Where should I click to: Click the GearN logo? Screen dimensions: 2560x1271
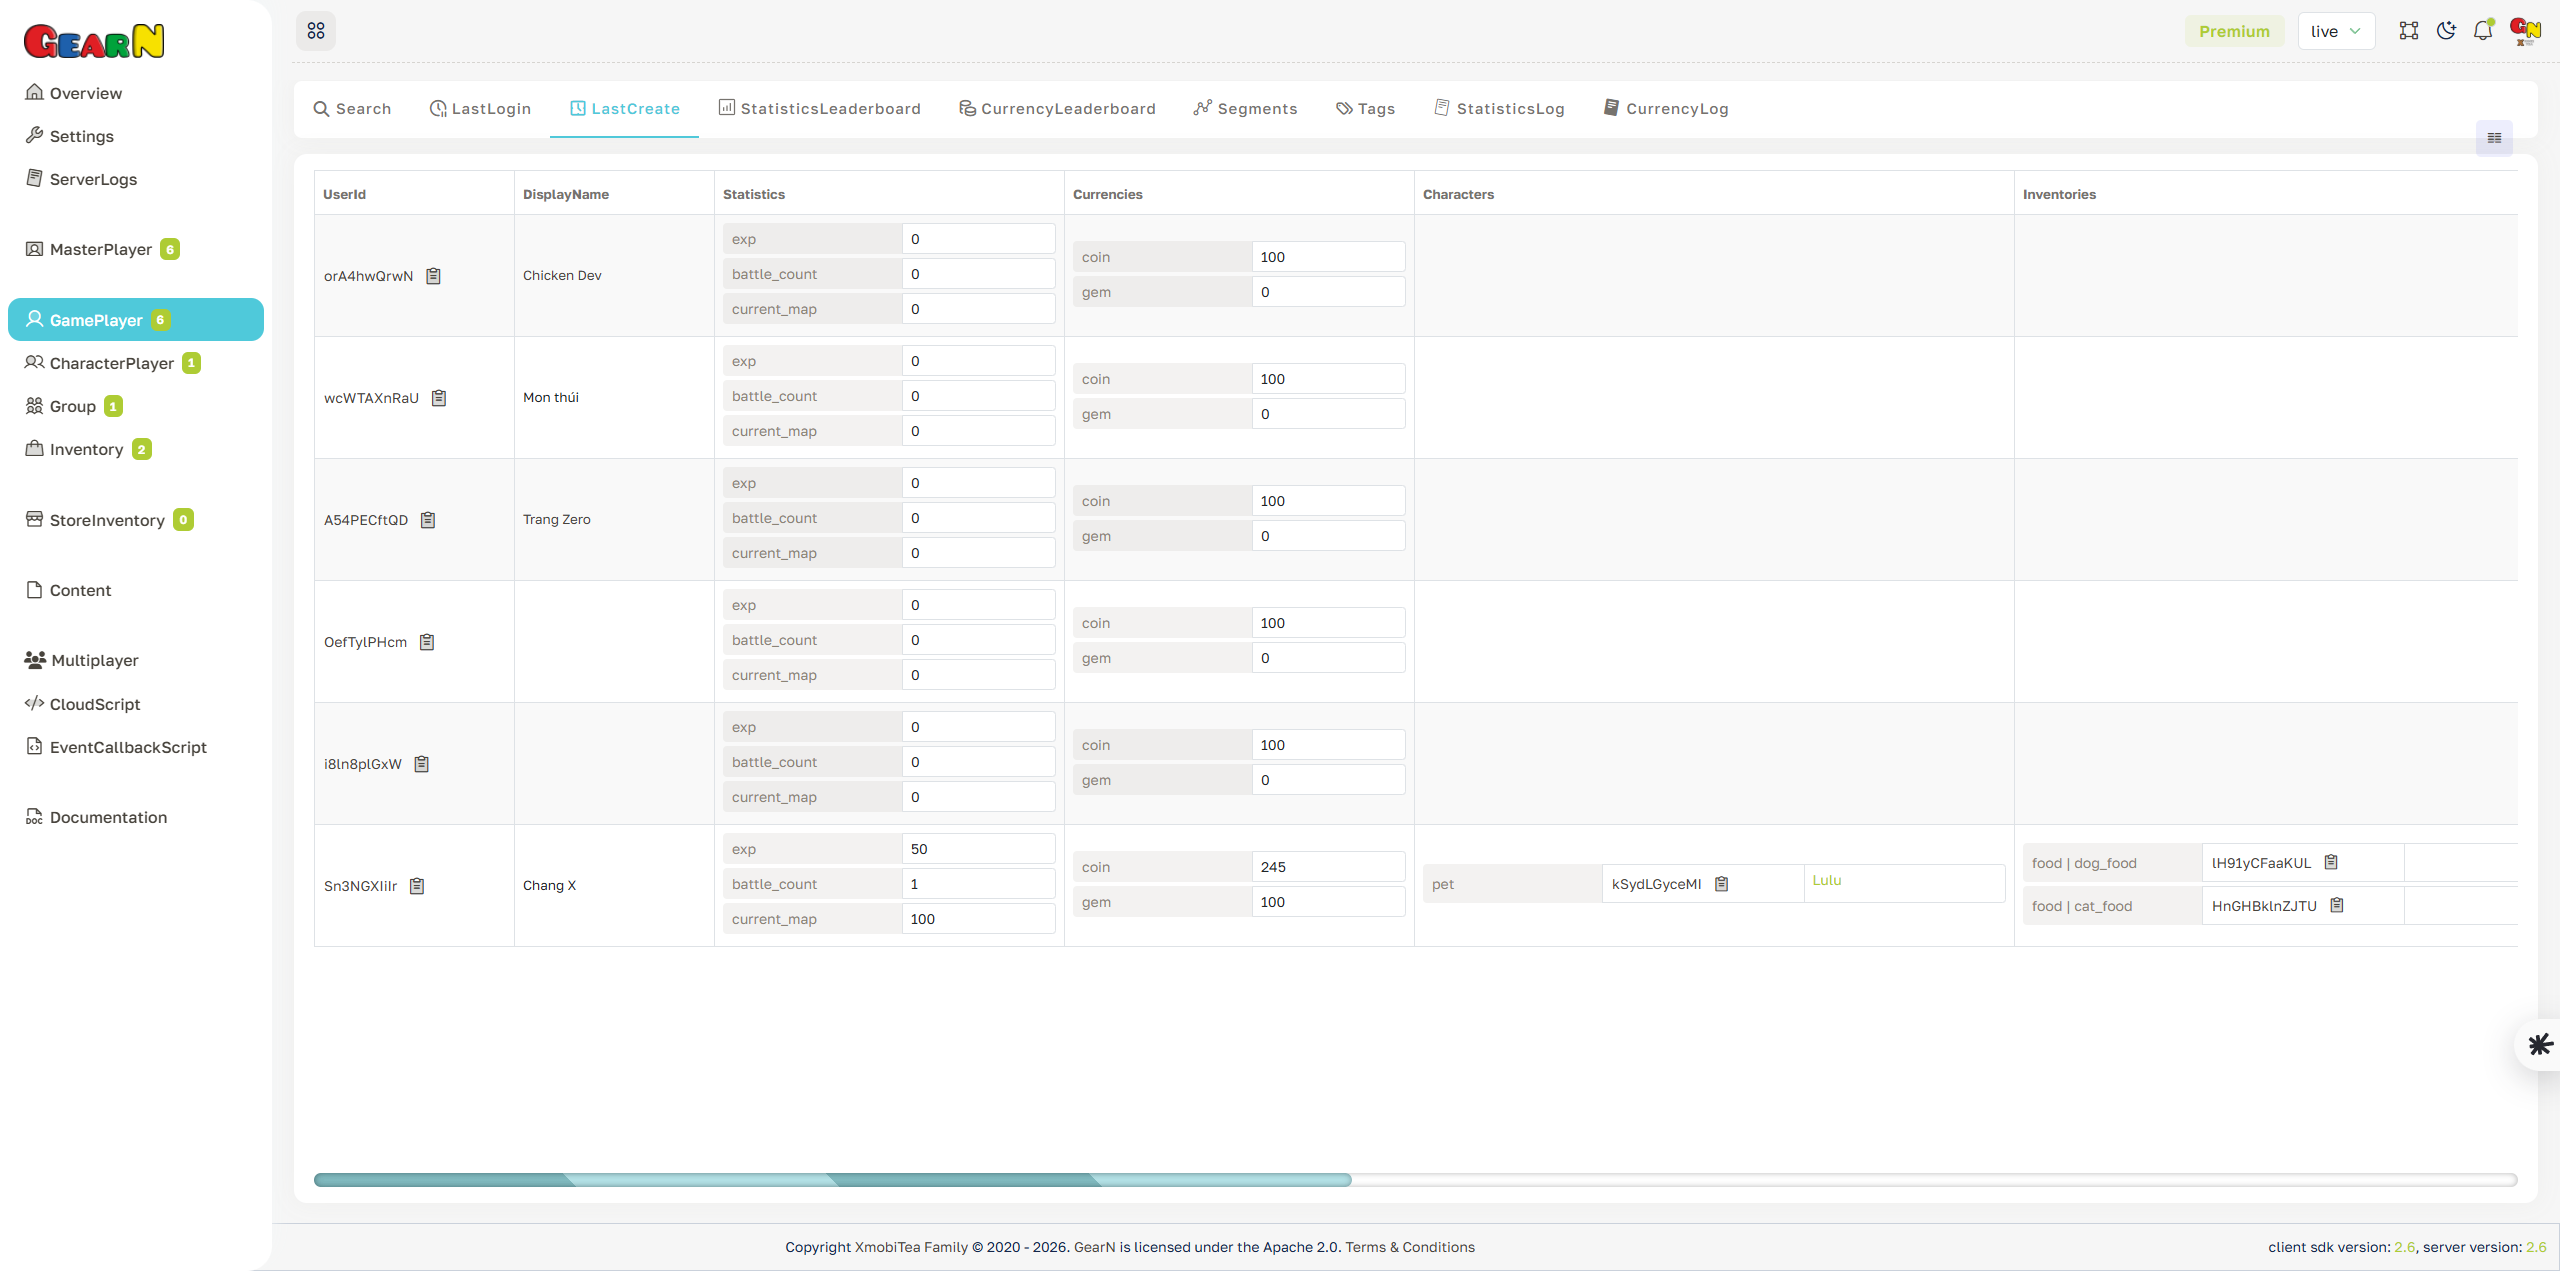(93, 40)
